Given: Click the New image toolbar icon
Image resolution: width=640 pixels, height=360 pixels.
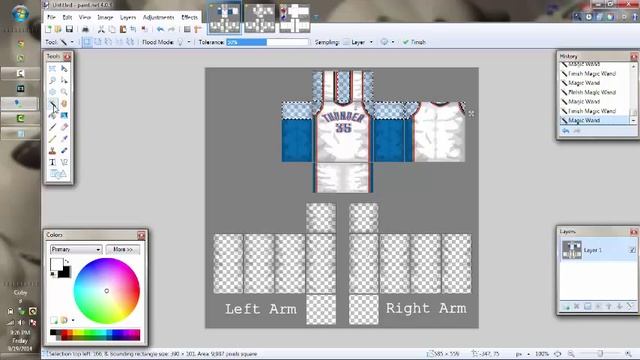Looking at the screenshot, I should pyautogui.click(x=48, y=29).
